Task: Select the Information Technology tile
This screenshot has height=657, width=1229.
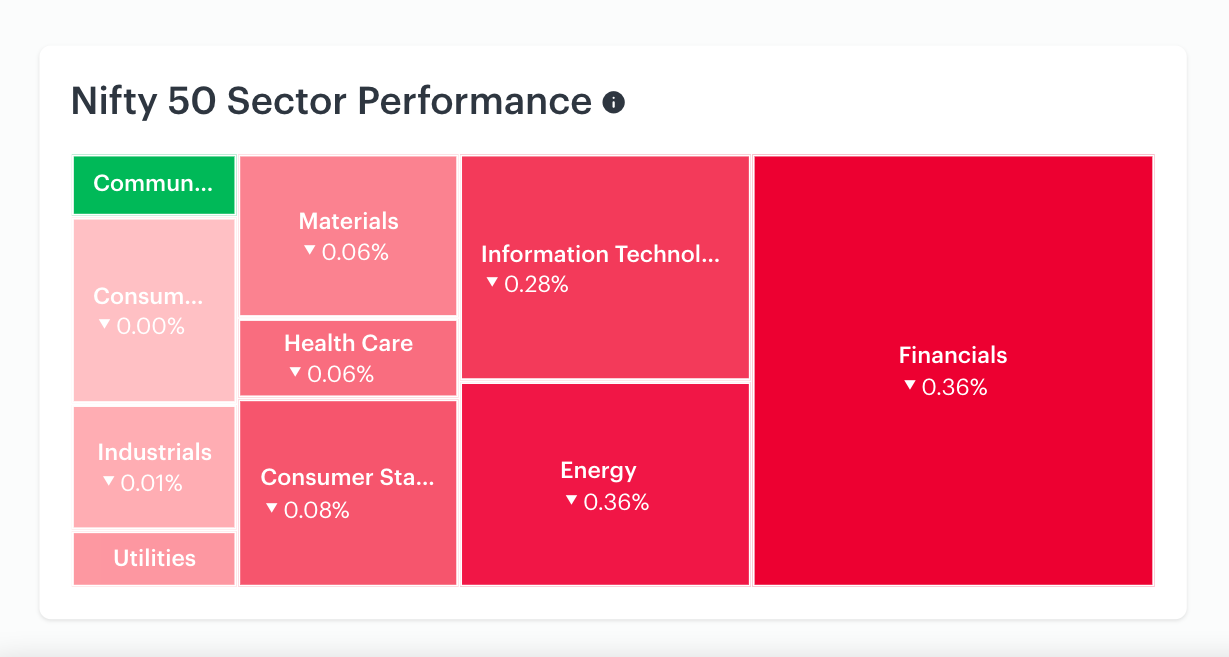Action: [605, 267]
